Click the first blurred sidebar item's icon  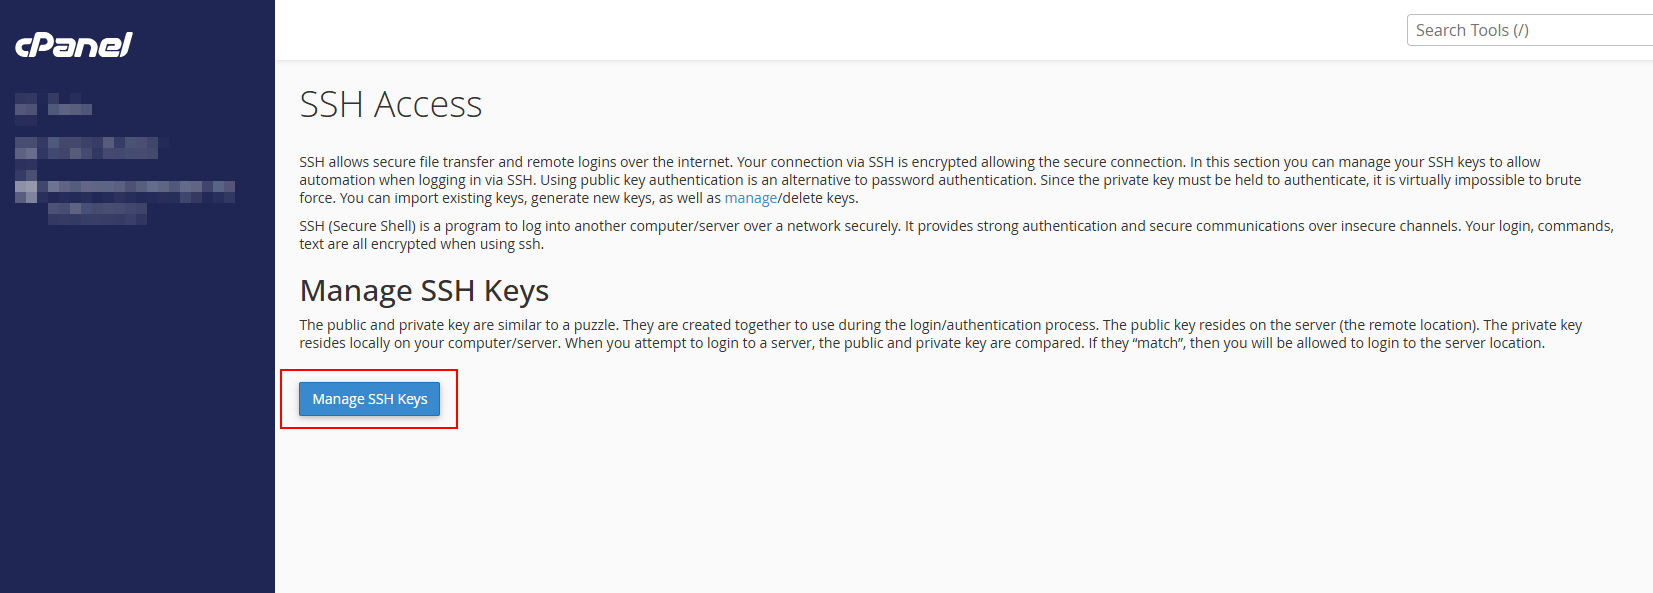[26, 104]
